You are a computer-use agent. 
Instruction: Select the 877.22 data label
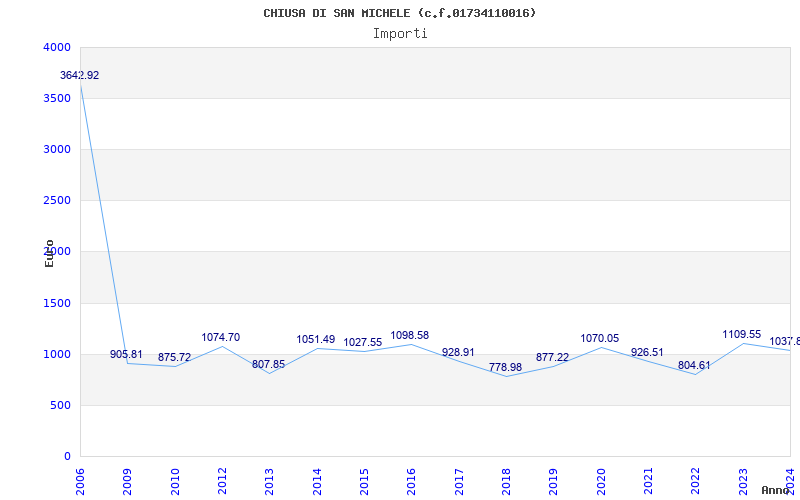point(553,358)
